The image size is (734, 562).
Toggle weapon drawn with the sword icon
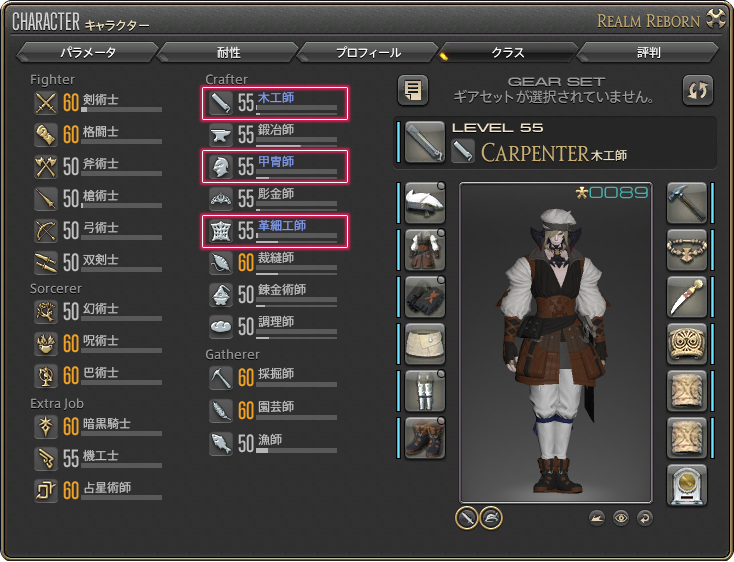pos(466,518)
